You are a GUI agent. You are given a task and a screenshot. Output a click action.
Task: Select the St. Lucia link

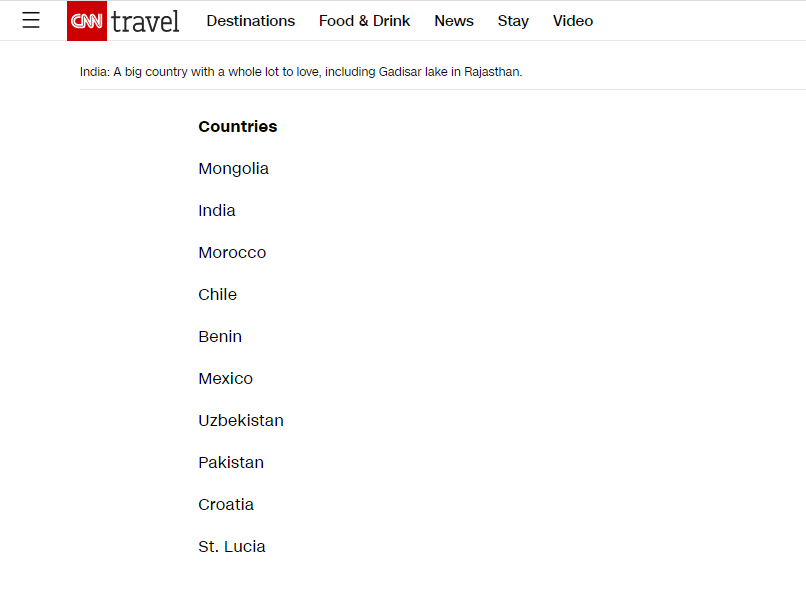pos(232,547)
